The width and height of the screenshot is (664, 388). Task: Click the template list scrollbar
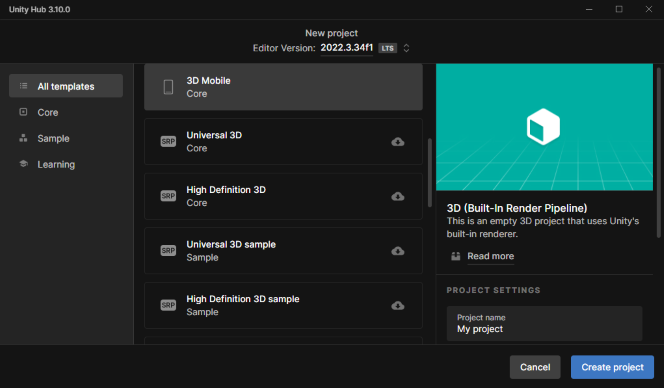coord(430,172)
